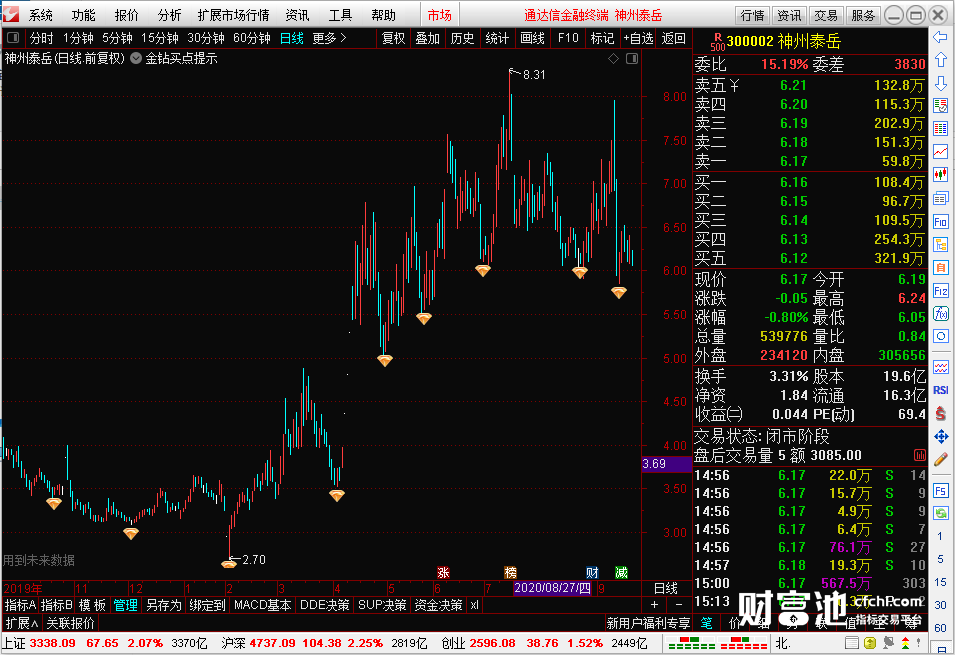Switch to 30分钟 period
The height and width of the screenshot is (655, 955).
(x=206, y=38)
